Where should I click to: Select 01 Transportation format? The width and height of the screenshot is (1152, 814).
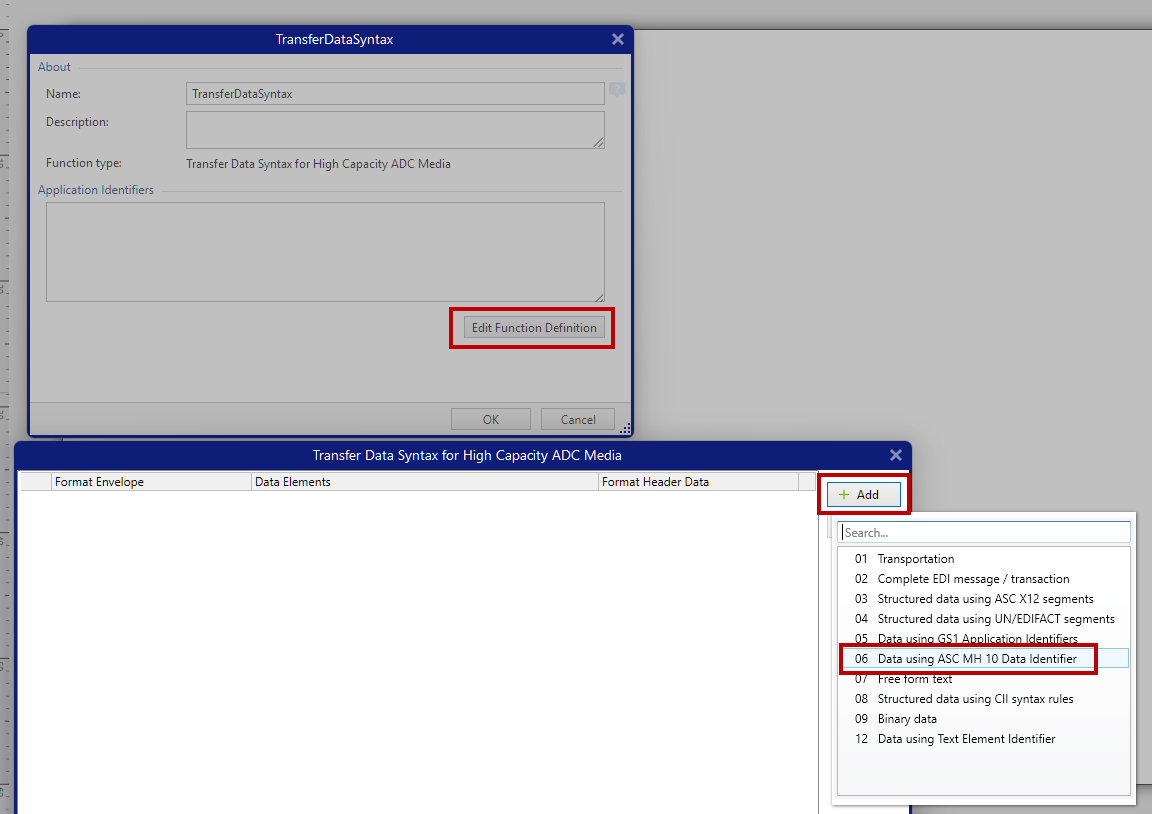915,559
